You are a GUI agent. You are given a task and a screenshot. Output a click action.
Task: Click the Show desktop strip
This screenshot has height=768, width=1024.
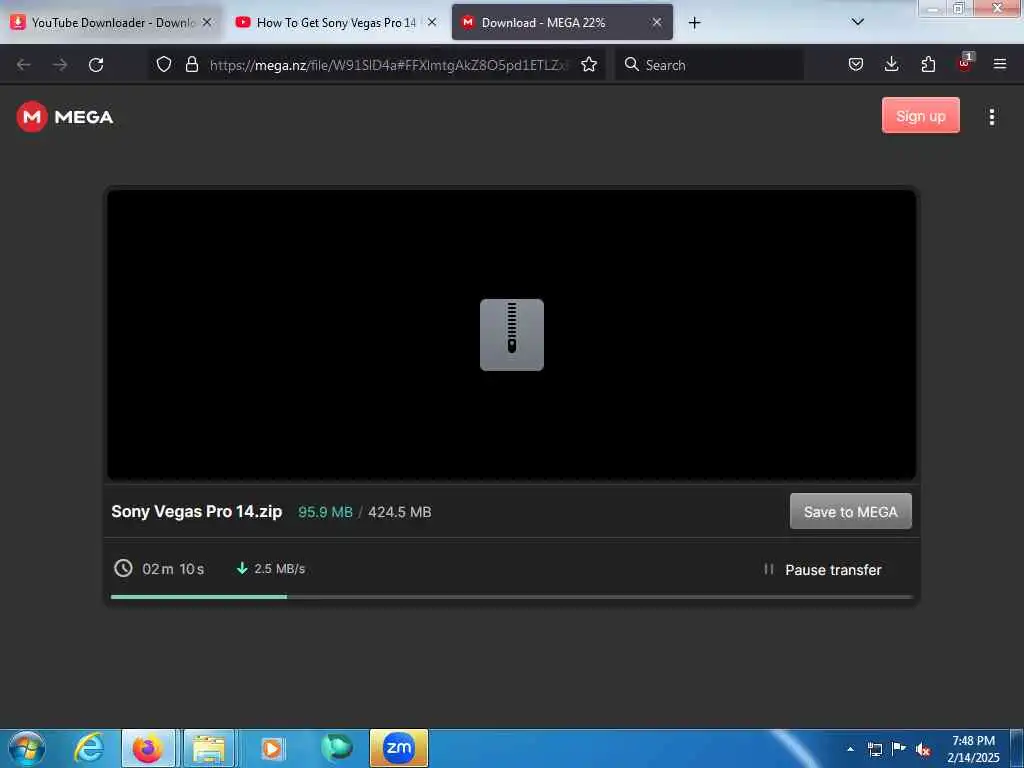(x=1017, y=748)
